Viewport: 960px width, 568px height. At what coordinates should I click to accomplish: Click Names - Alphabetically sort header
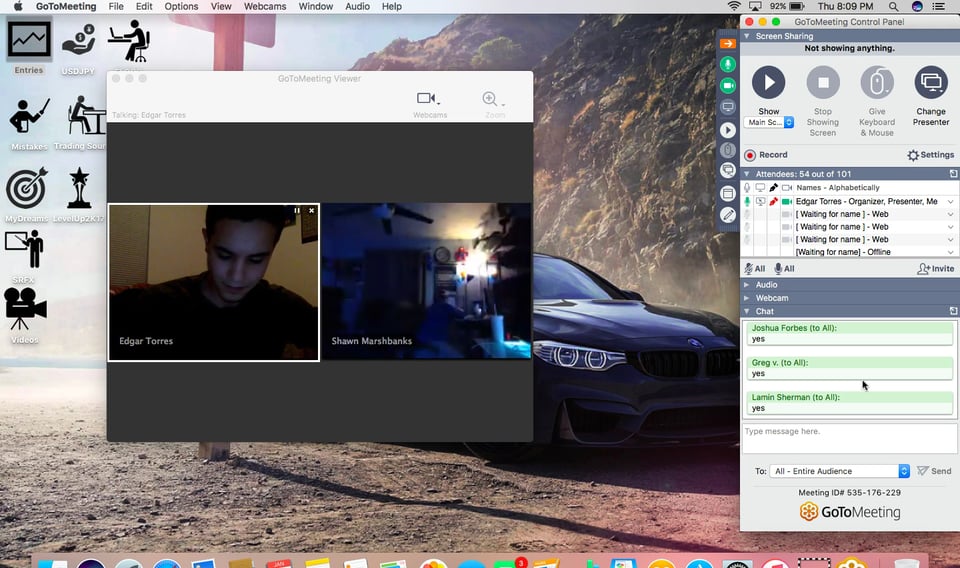pos(838,187)
